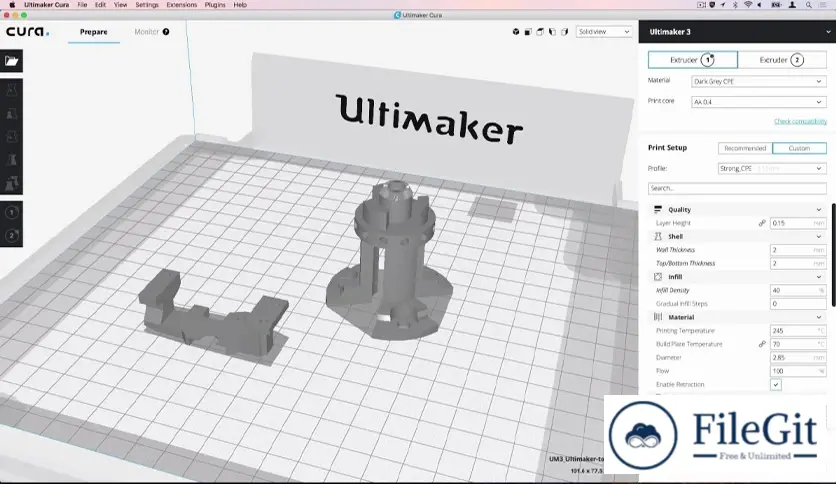
Task: Edit the Top/Bottom Thickness value field
Action: [798, 263]
